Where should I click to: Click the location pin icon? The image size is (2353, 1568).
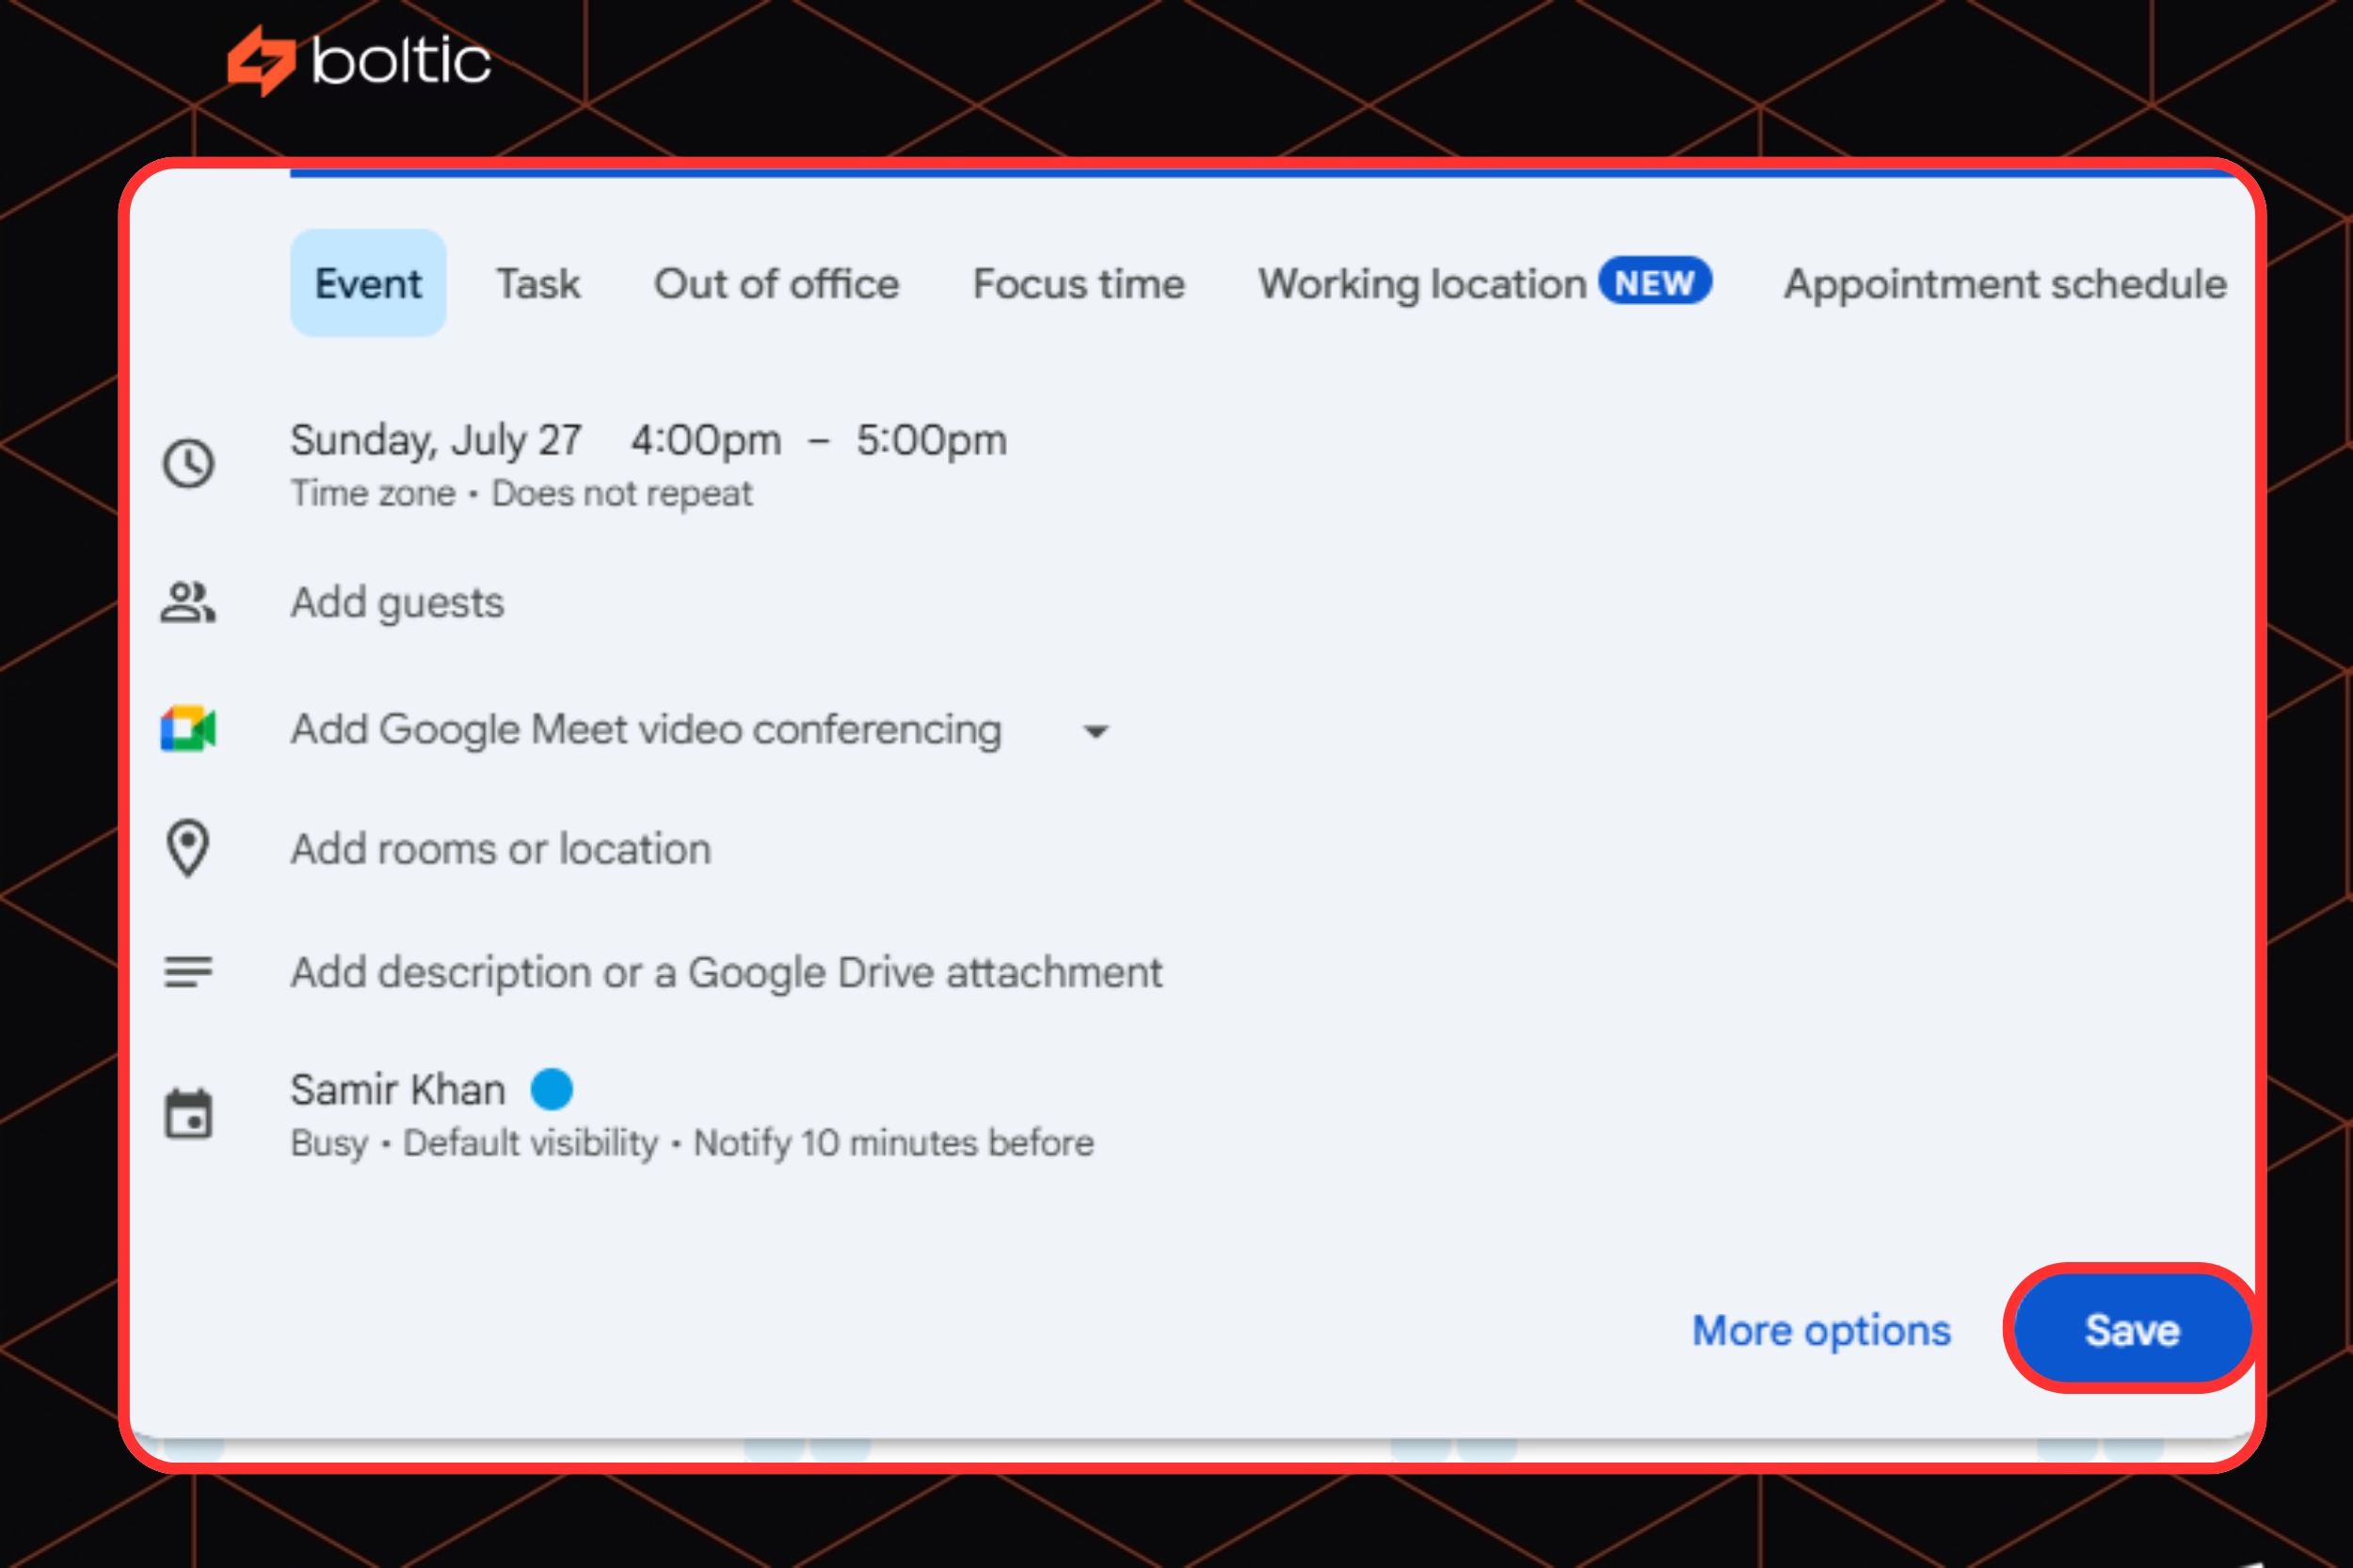click(188, 848)
